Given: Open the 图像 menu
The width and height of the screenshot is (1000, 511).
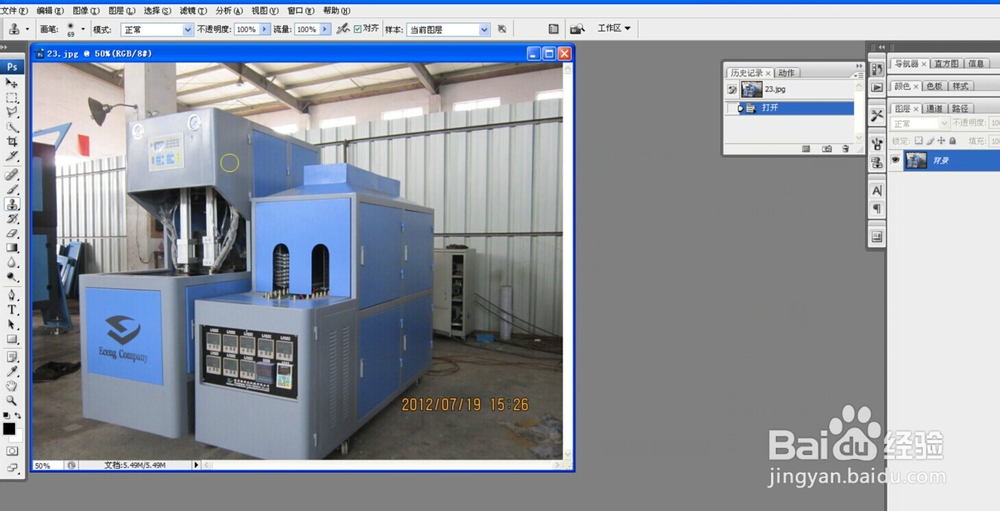Looking at the screenshot, I should tap(85, 11).
